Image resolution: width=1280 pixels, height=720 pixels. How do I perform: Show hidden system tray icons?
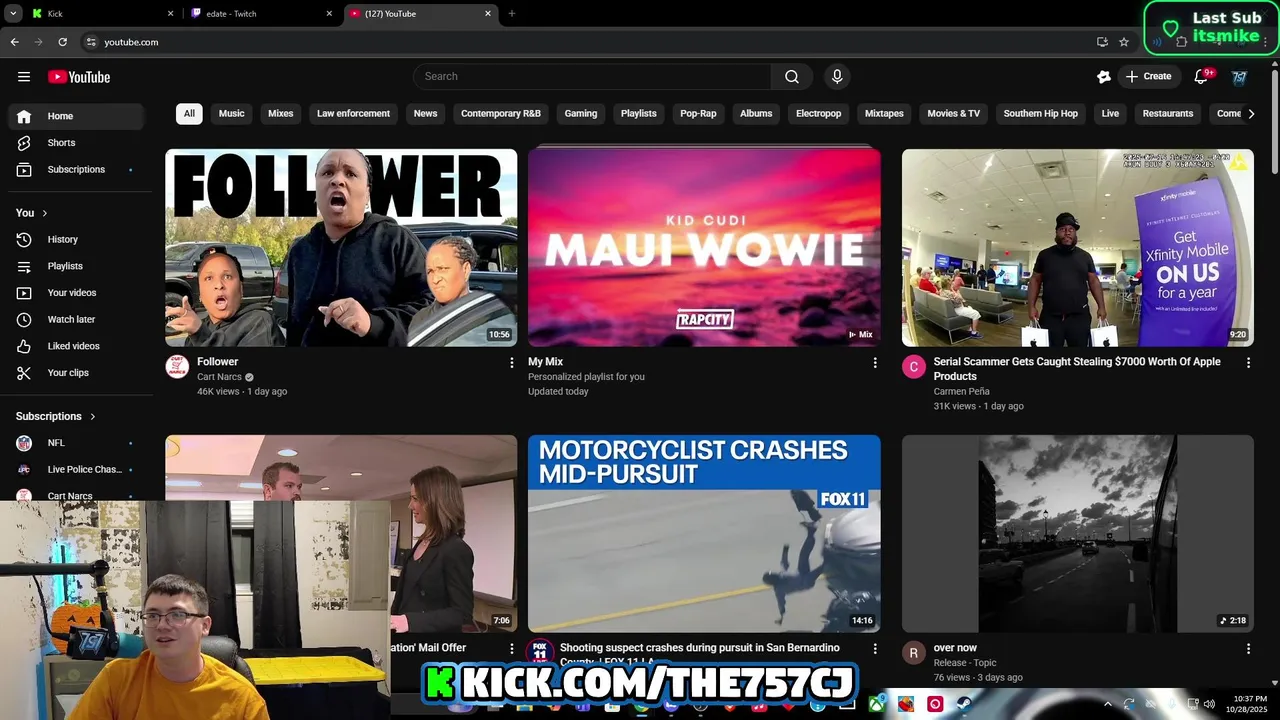click(x=1107, y=704)
